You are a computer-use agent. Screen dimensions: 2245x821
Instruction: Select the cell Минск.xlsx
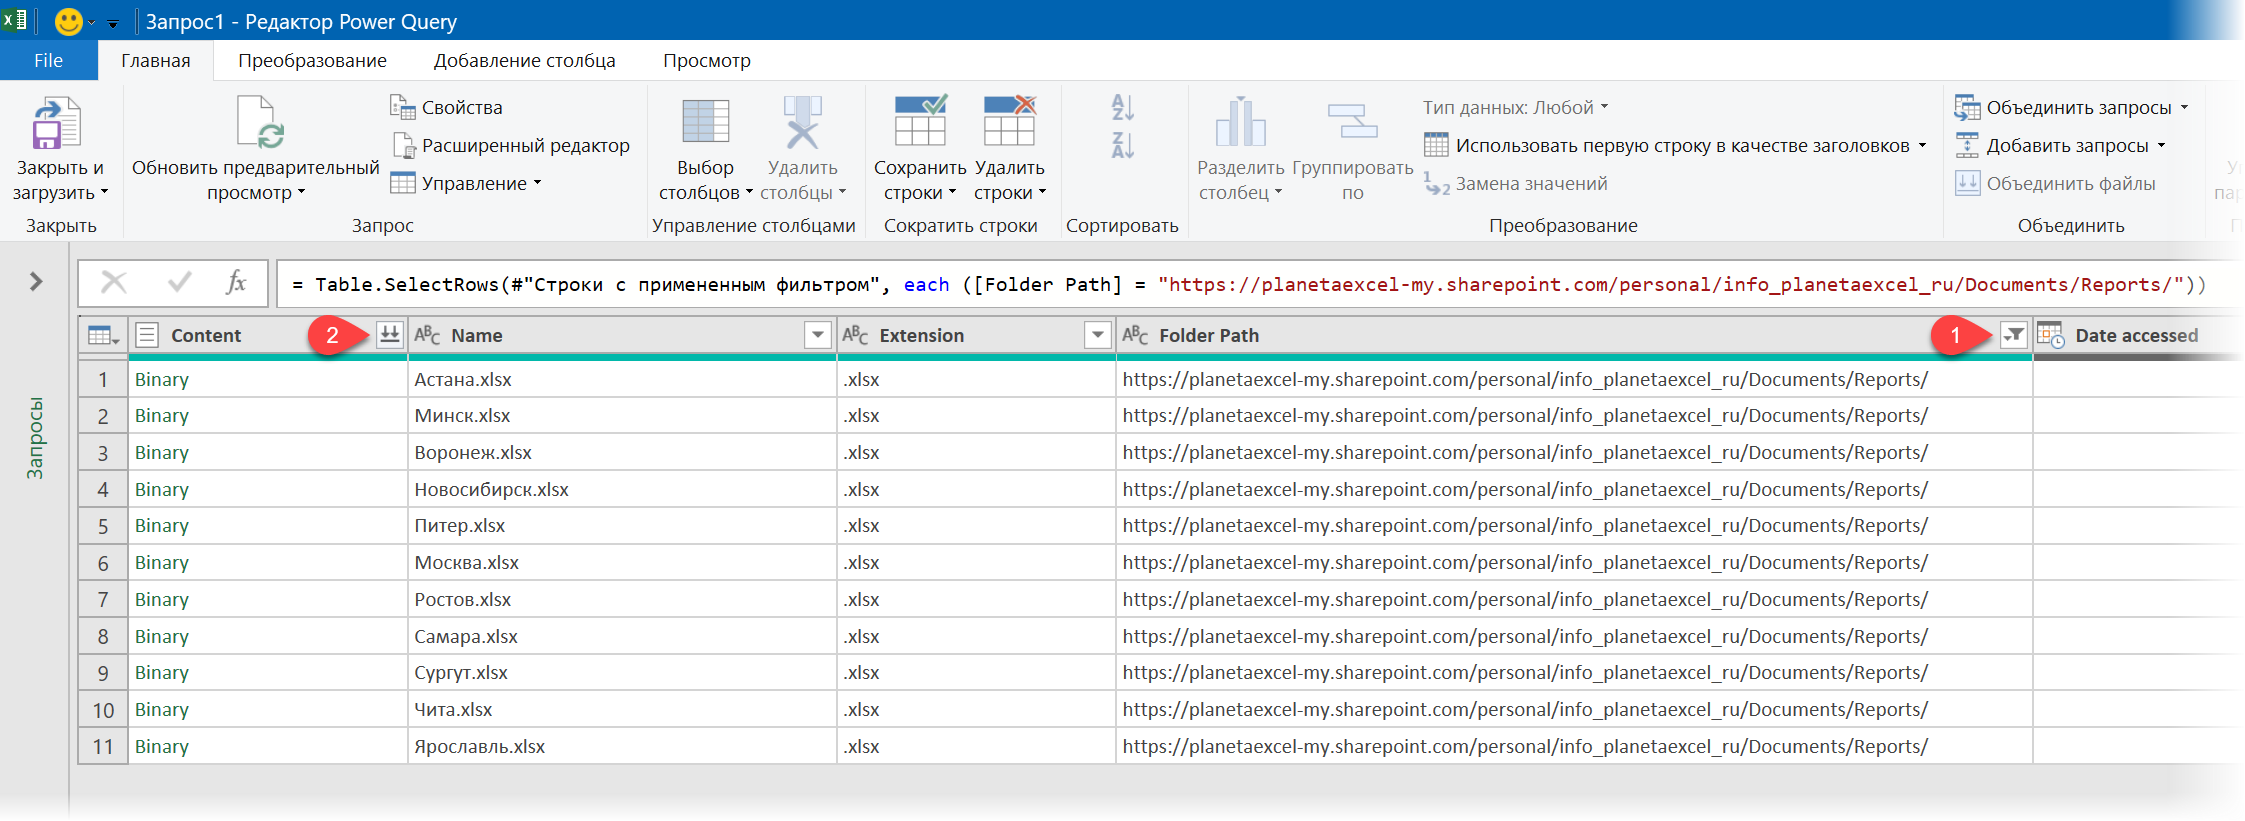point(622,415)
